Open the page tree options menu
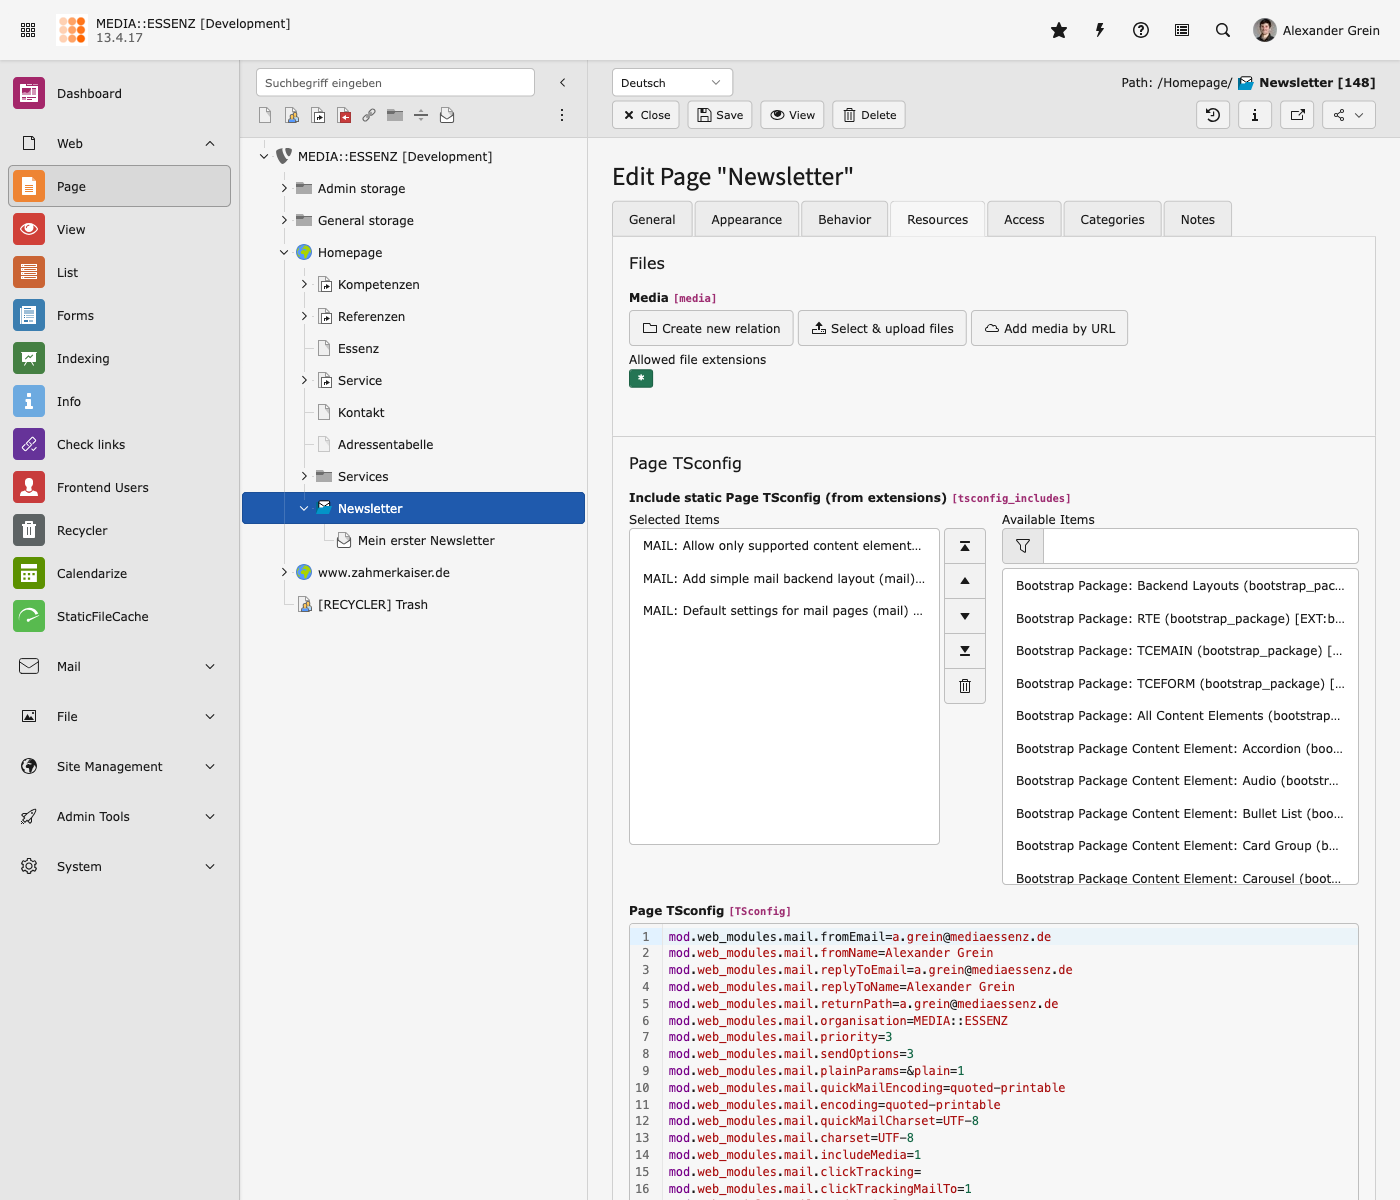 click(x=562, y=115)
